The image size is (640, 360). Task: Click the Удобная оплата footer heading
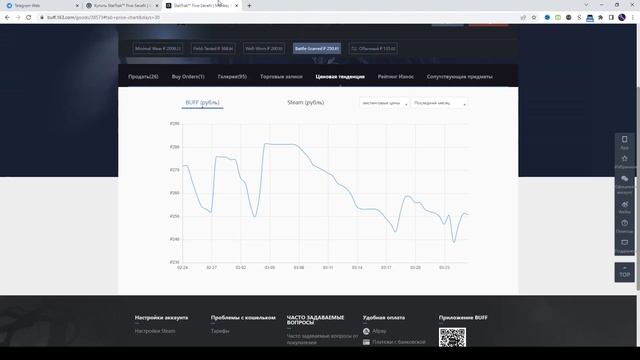(x=384, y=318)
